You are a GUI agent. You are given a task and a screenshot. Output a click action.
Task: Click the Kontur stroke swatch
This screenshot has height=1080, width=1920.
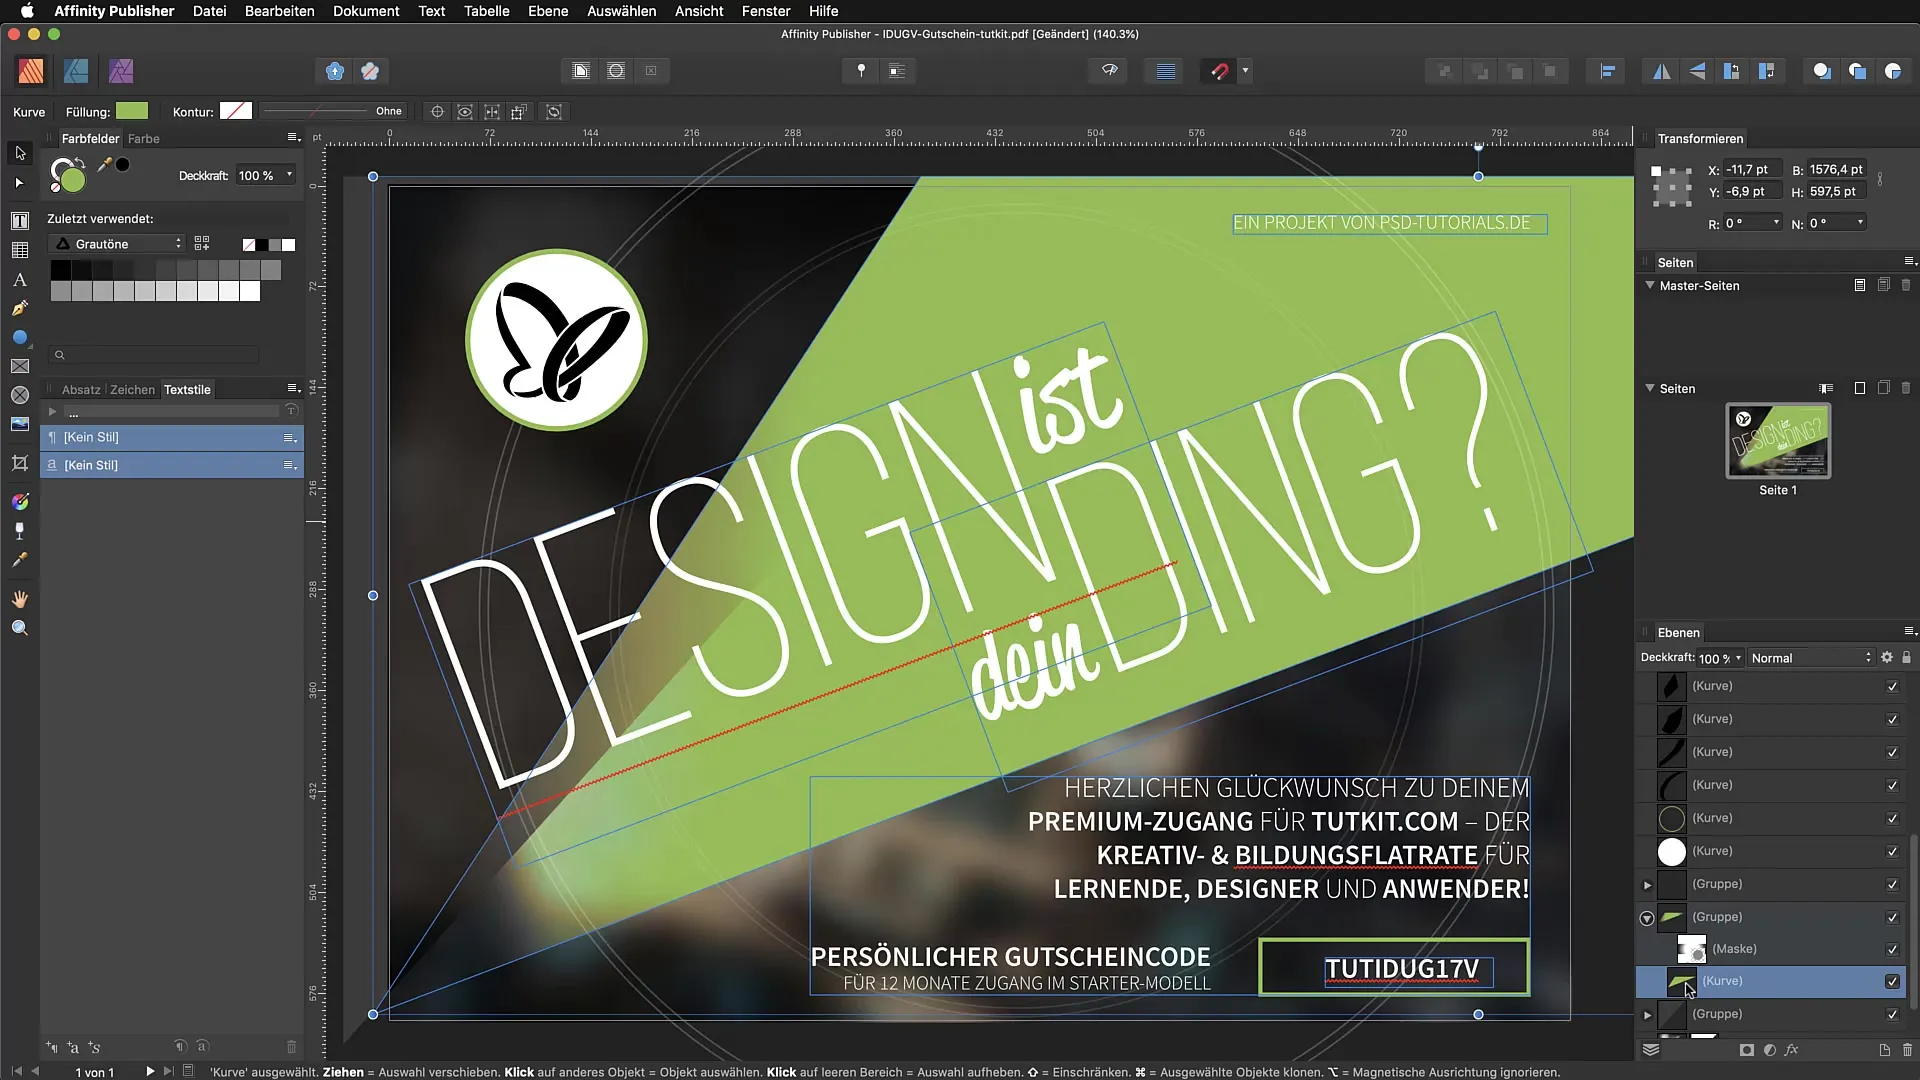click(x=236, y=111)
